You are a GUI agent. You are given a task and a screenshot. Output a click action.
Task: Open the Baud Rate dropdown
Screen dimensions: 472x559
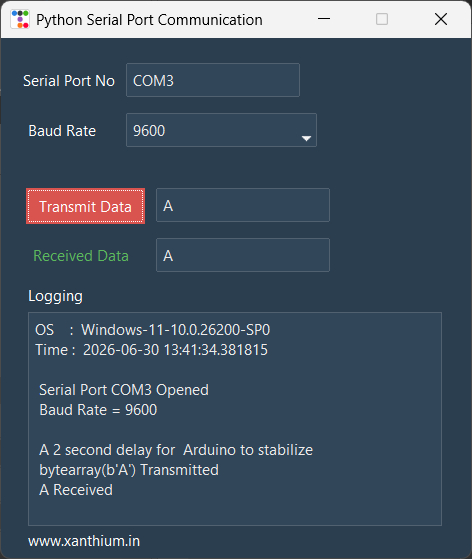(x=221, y=130)
